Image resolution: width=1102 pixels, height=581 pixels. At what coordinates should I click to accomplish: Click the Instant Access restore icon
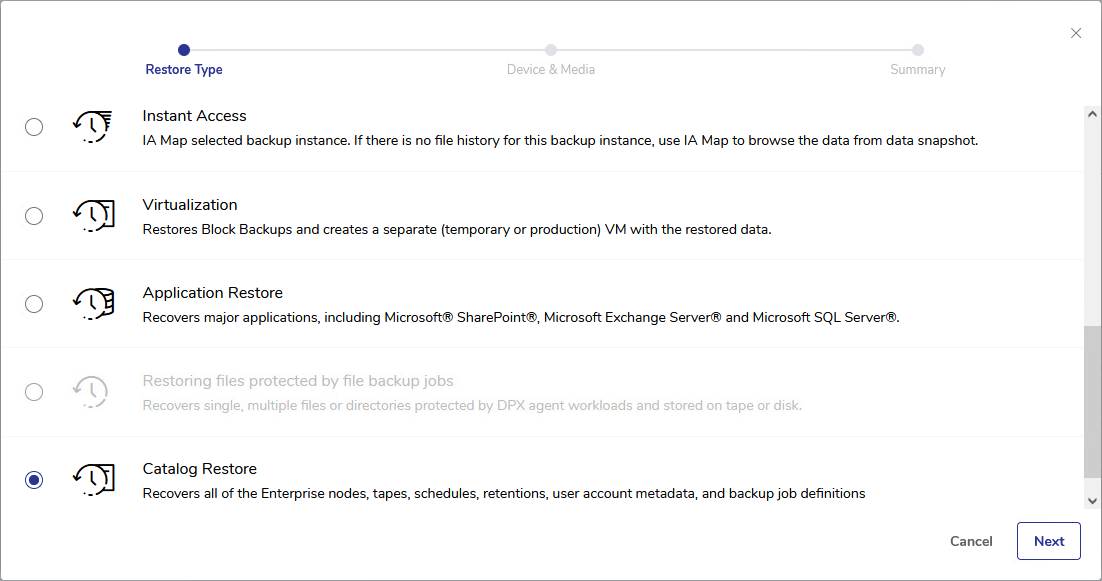click(x=91, y=127)
